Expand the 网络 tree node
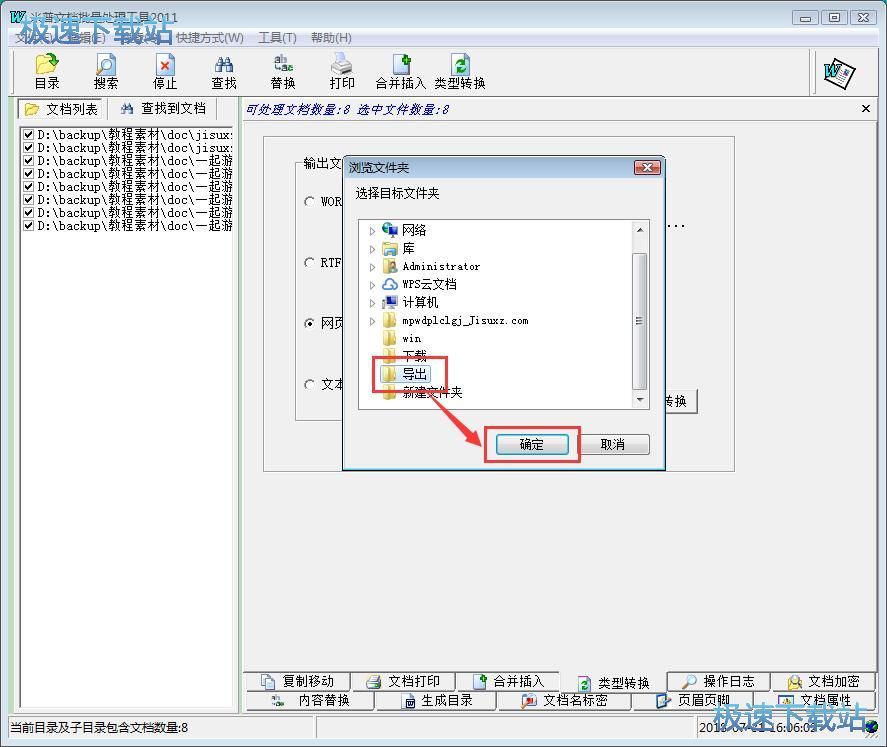 coord(372,231)
